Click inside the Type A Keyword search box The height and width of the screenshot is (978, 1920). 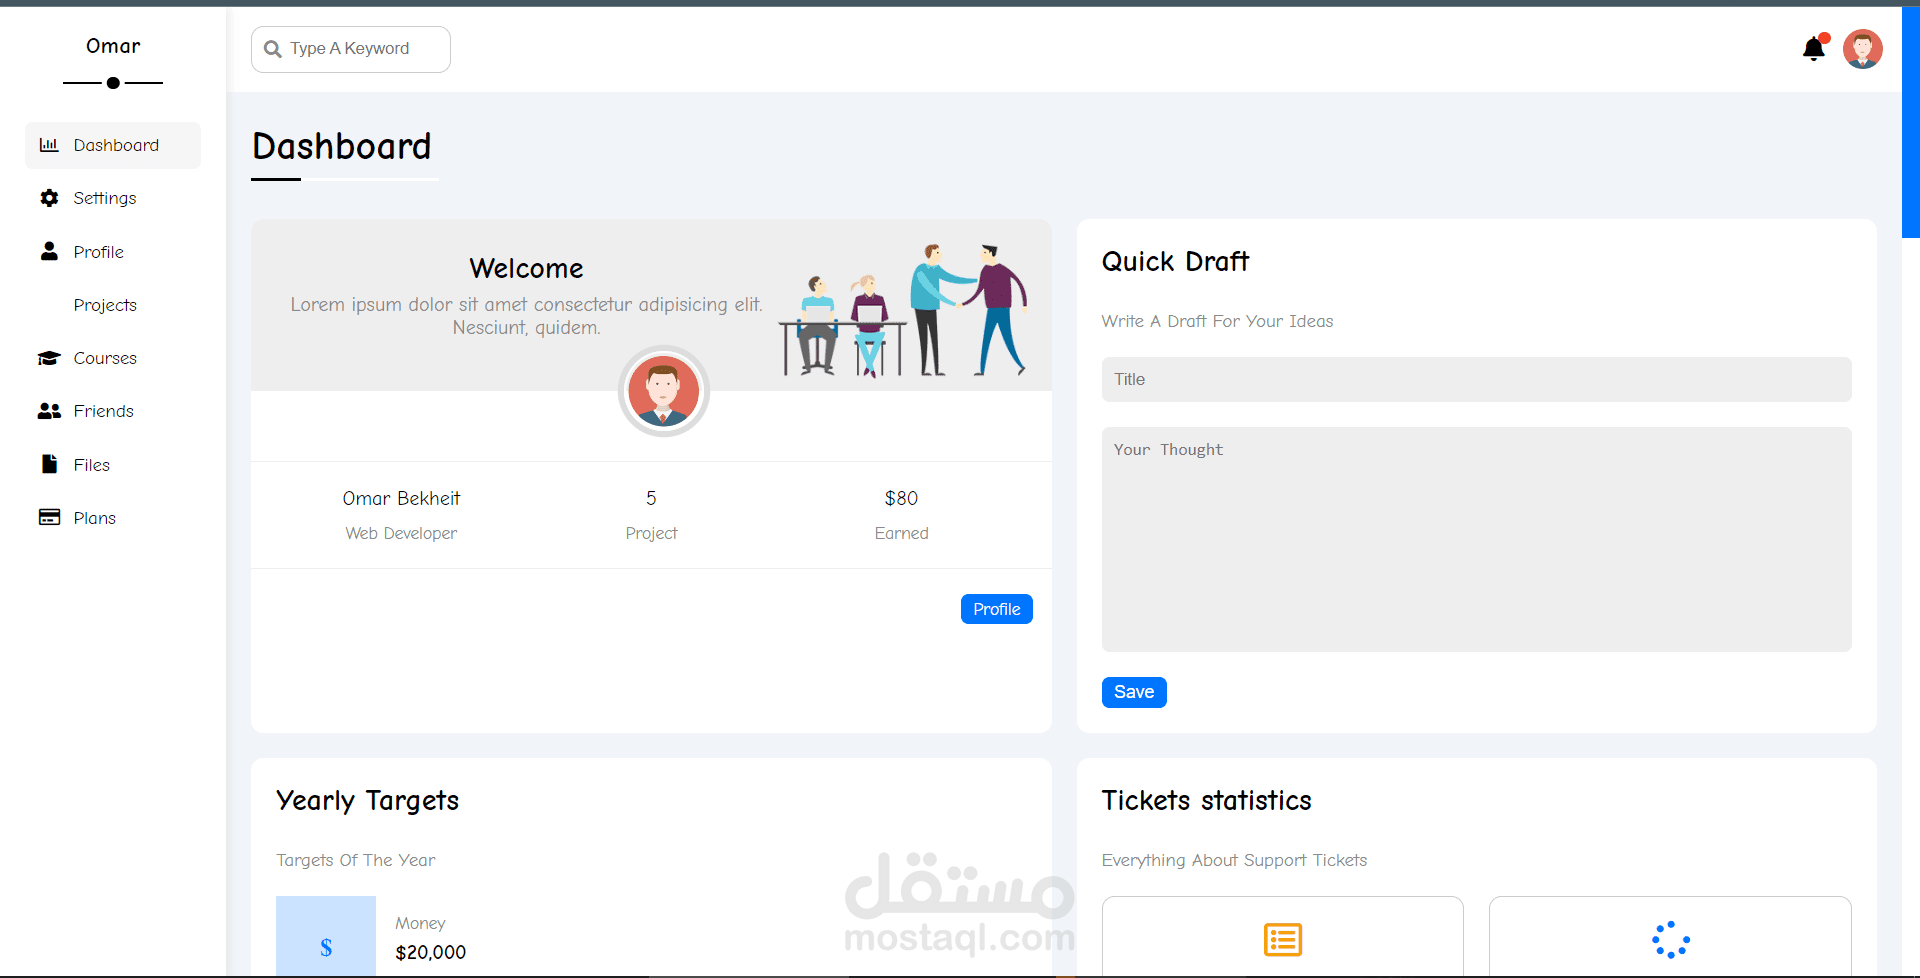(350, 48)
